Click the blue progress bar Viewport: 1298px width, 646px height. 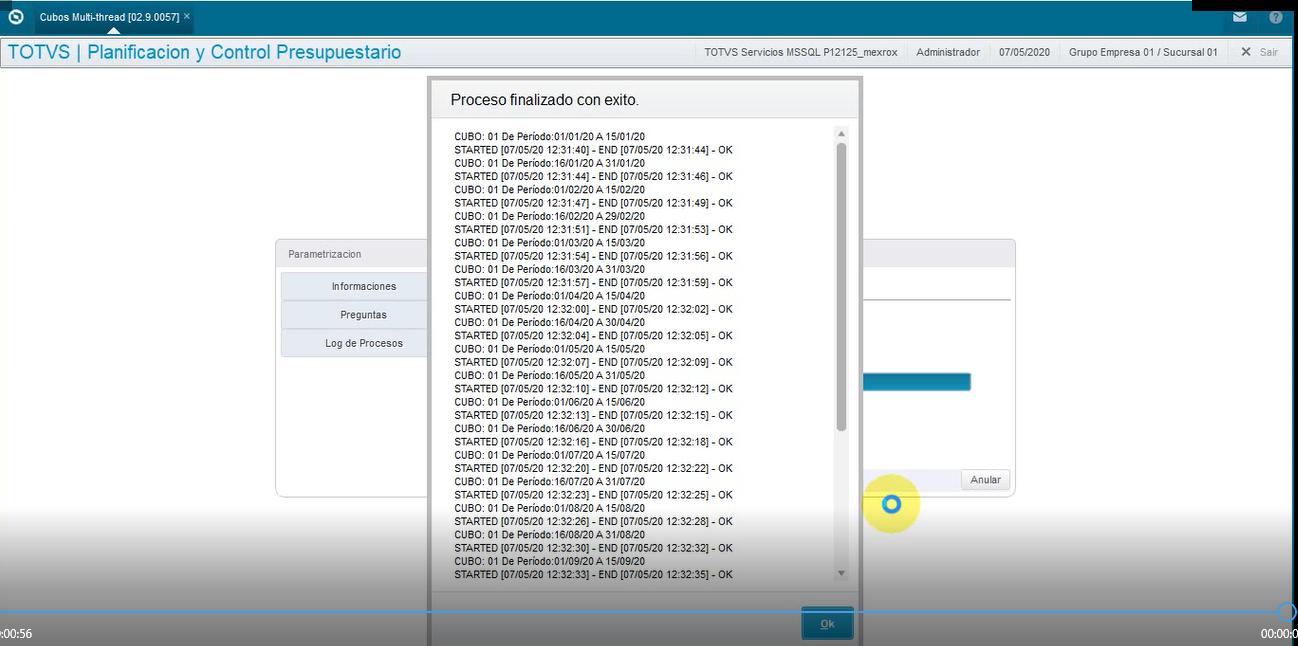pyautogui.click(x=916, y=381)
